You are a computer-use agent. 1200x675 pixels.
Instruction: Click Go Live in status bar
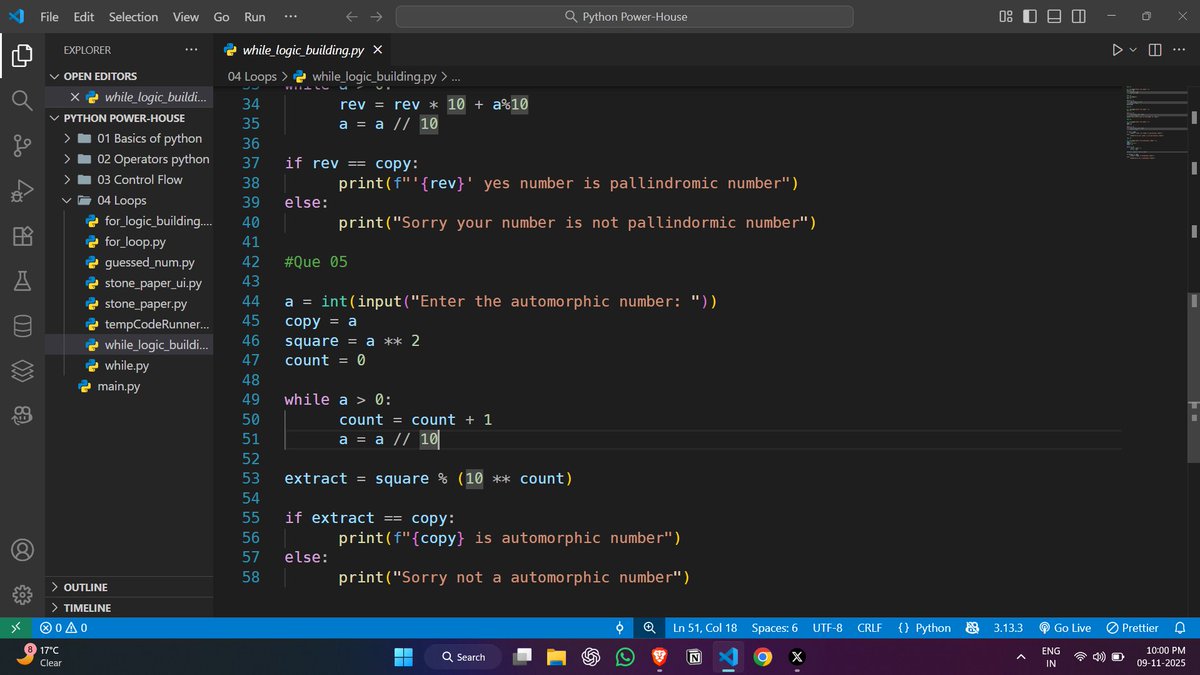(x=1065, y=628)
